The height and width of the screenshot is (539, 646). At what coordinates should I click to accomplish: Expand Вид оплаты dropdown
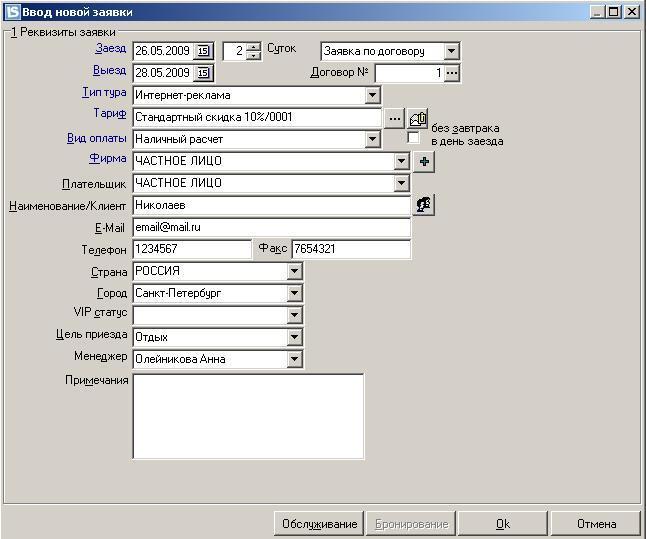372,139
